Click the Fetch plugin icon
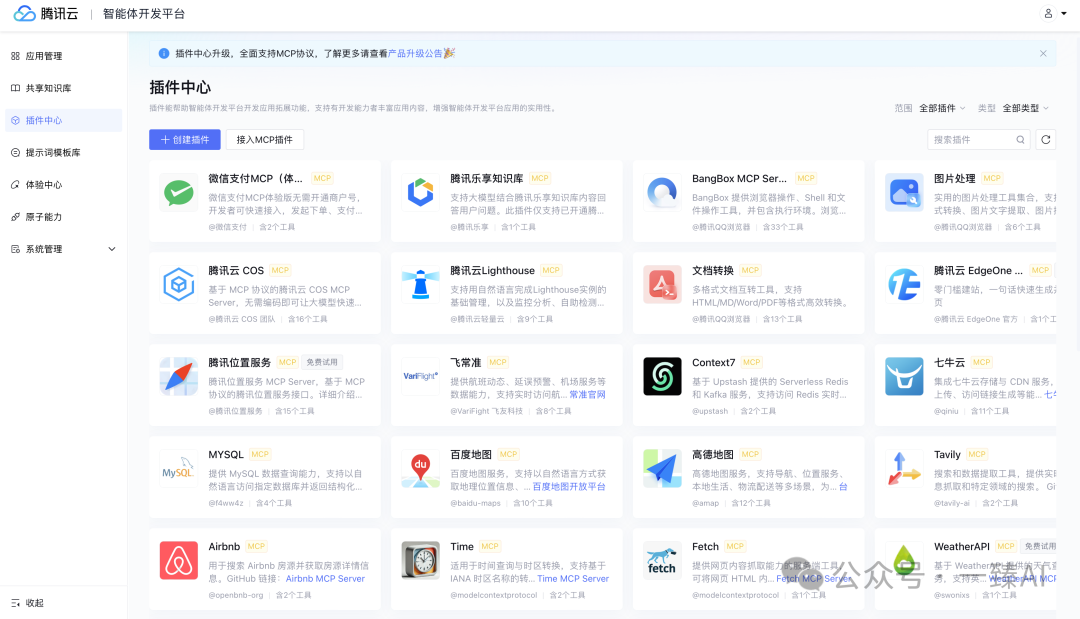The height and width of the screenshot is (619, 1080). 662,560
